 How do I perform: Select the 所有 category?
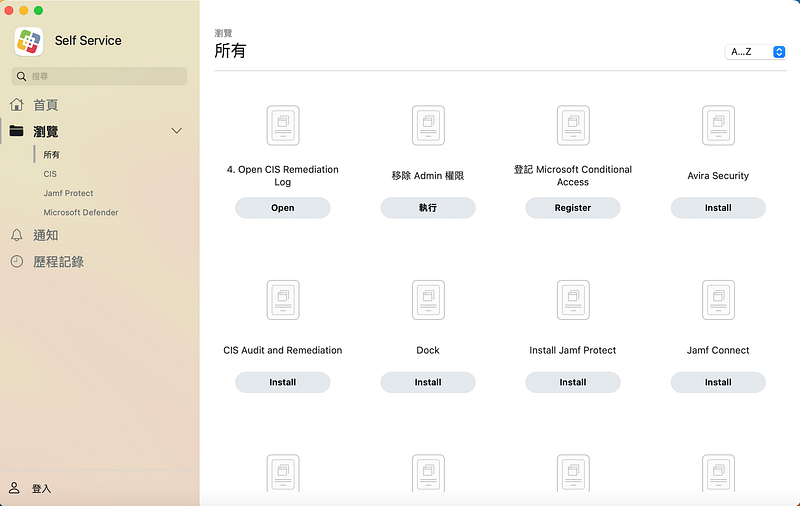click(52, 155)
